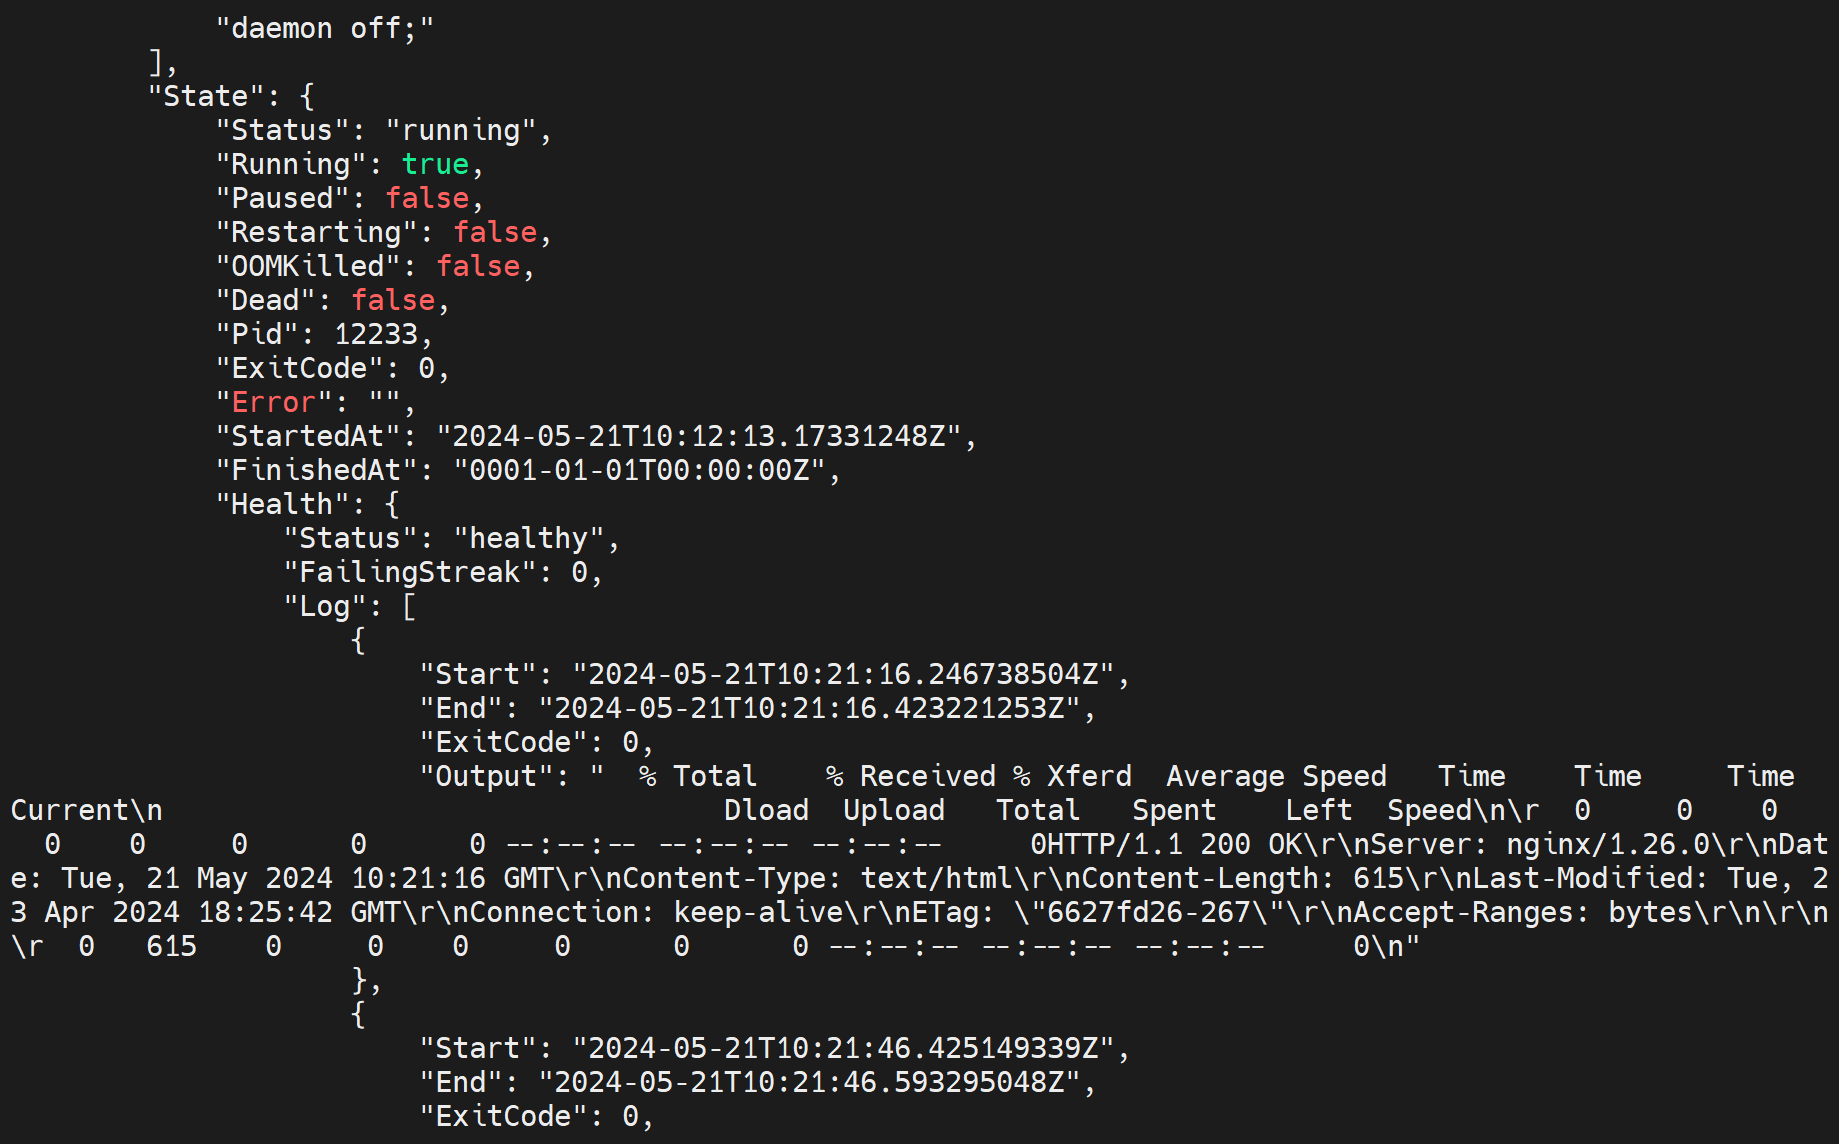Click the "healthy" status value
The height and width of the screenshot is (1144, 1839).
point(529,538)
